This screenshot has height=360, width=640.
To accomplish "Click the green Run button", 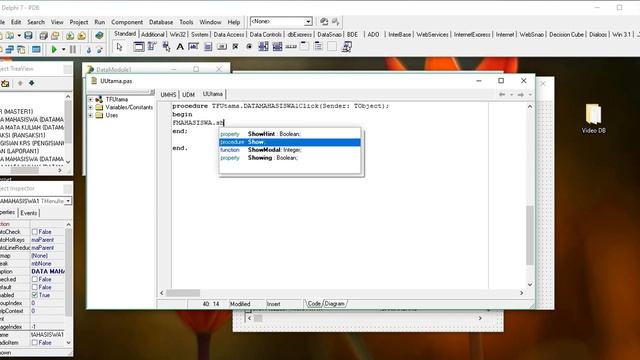I will [54, 49].
